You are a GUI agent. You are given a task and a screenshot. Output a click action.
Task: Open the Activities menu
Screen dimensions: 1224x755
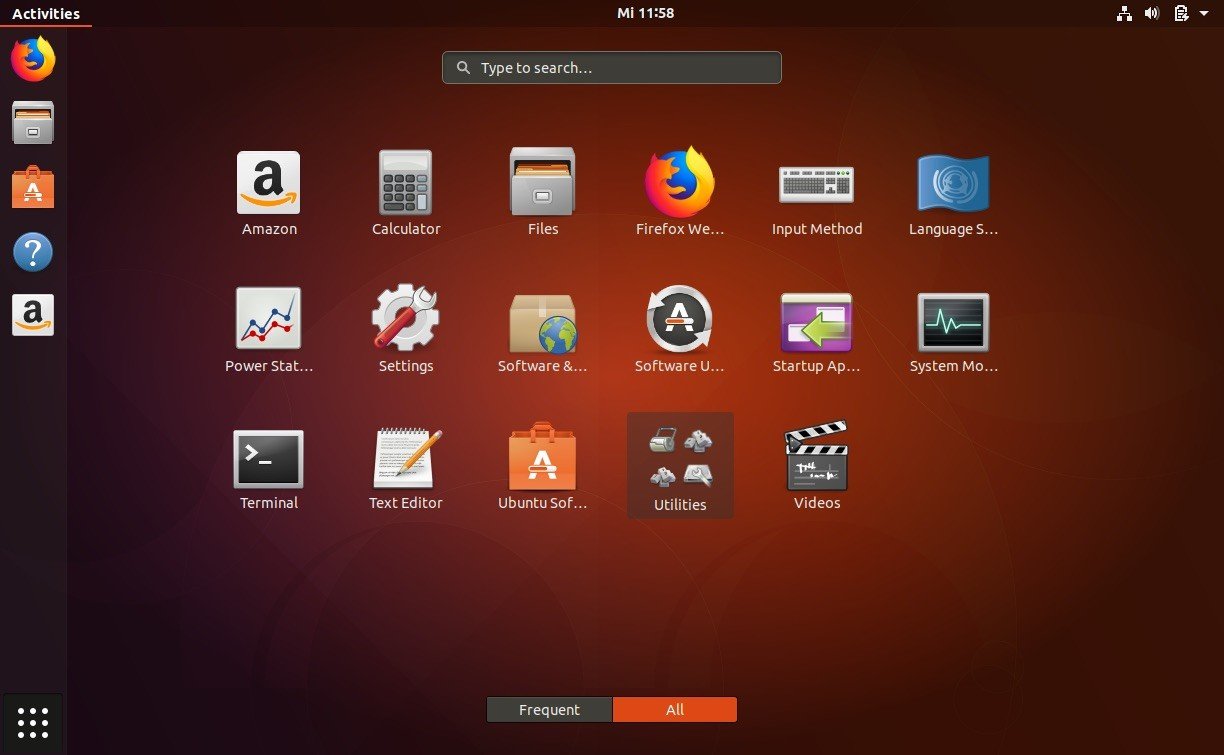[47, 13]
